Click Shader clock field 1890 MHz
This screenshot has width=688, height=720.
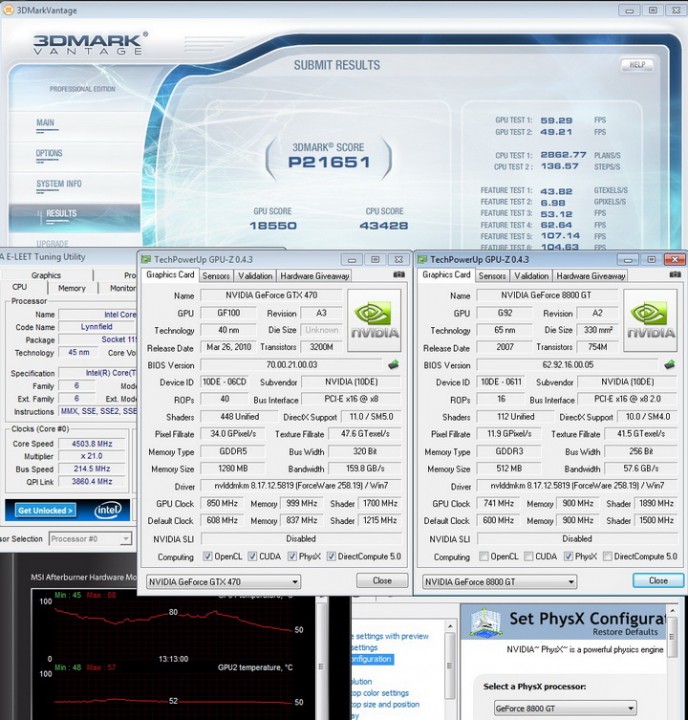(x=656, y=503)
